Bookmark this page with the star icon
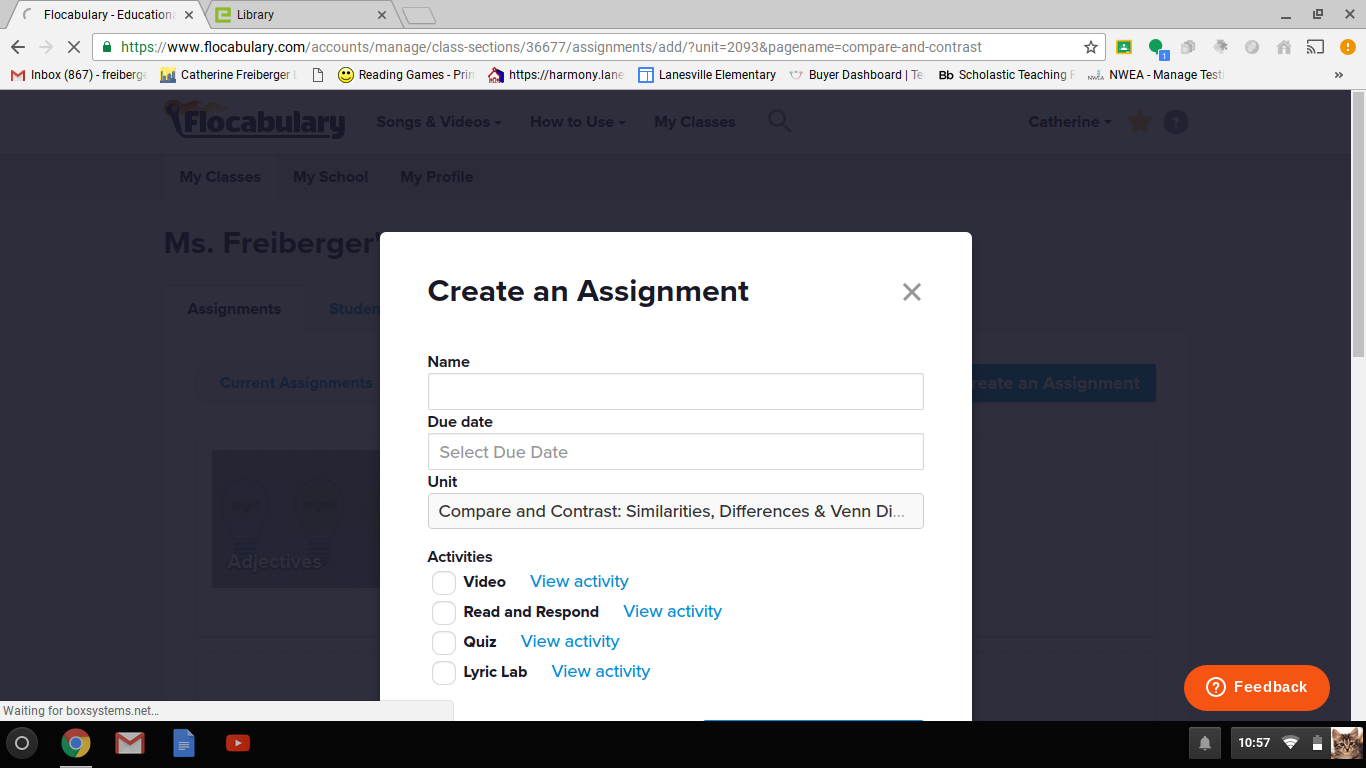1366x768 pixels. pos(1091,47)
